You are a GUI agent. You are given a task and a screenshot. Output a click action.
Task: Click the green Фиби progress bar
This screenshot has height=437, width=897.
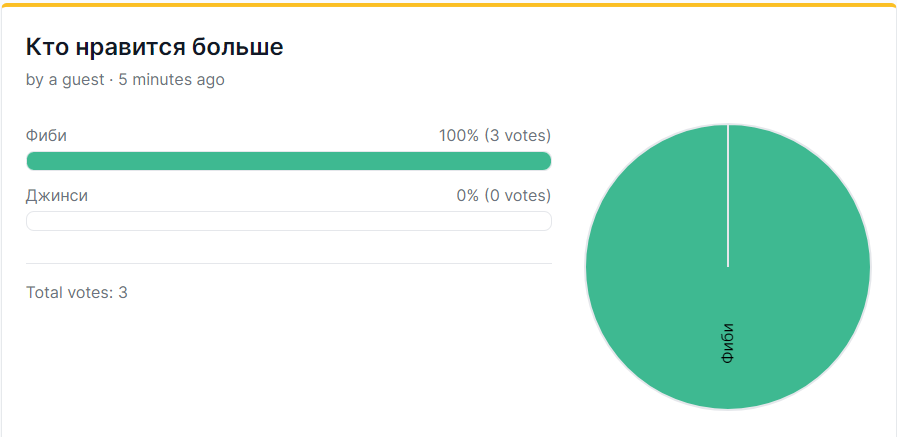click(x=289, y=161)
